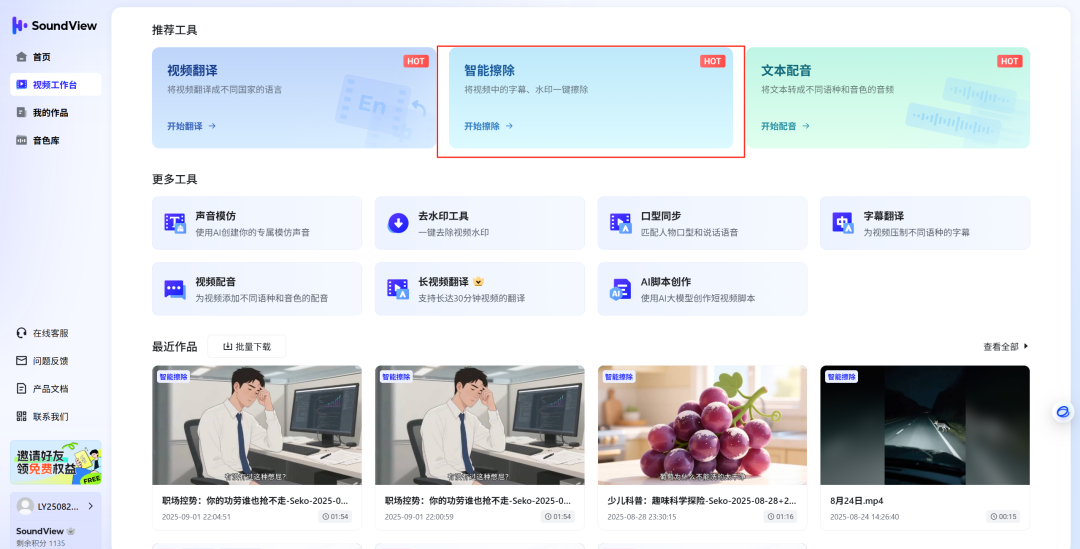Click the 产品文档 document icon

21,389
